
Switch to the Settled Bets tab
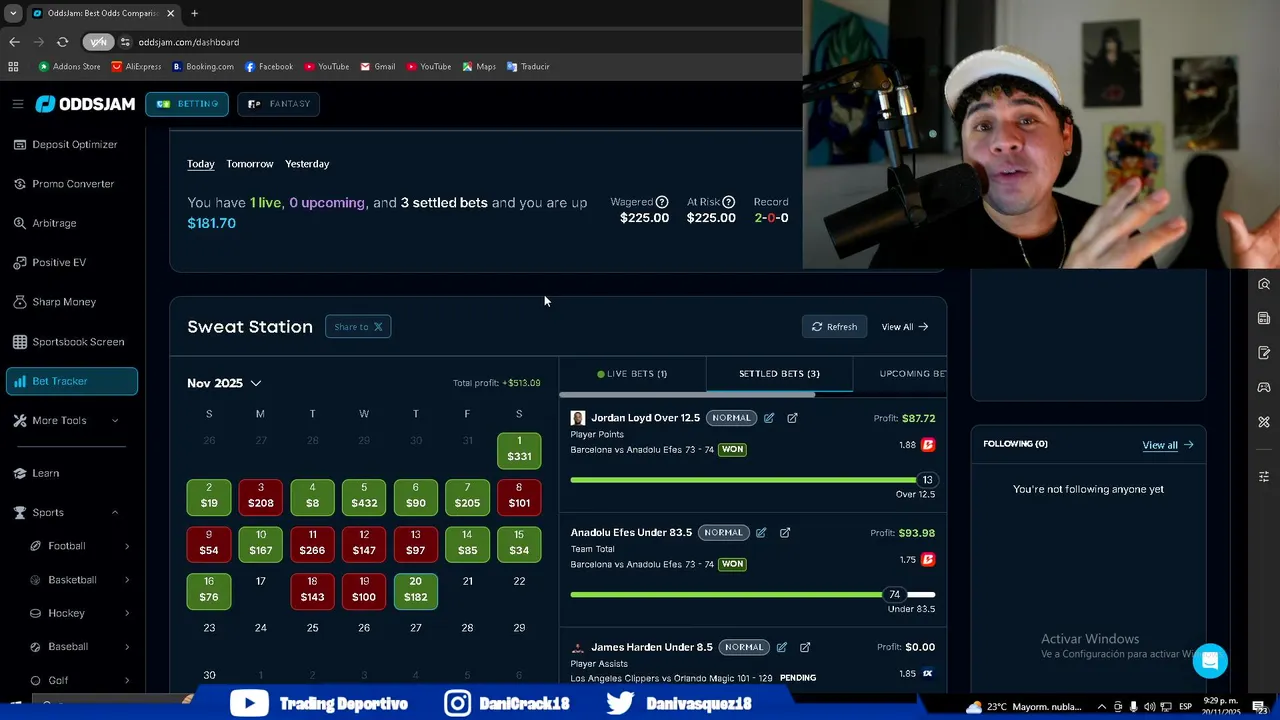click(779, 374)
